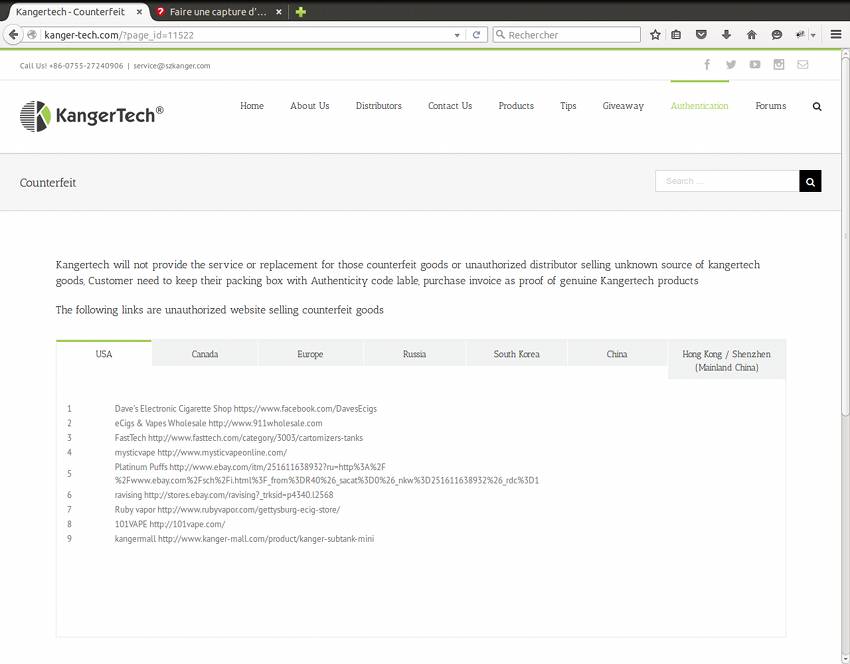850x664 pixels.
Task: Open the Authentication menu item
Action: (x=699, y=106)
